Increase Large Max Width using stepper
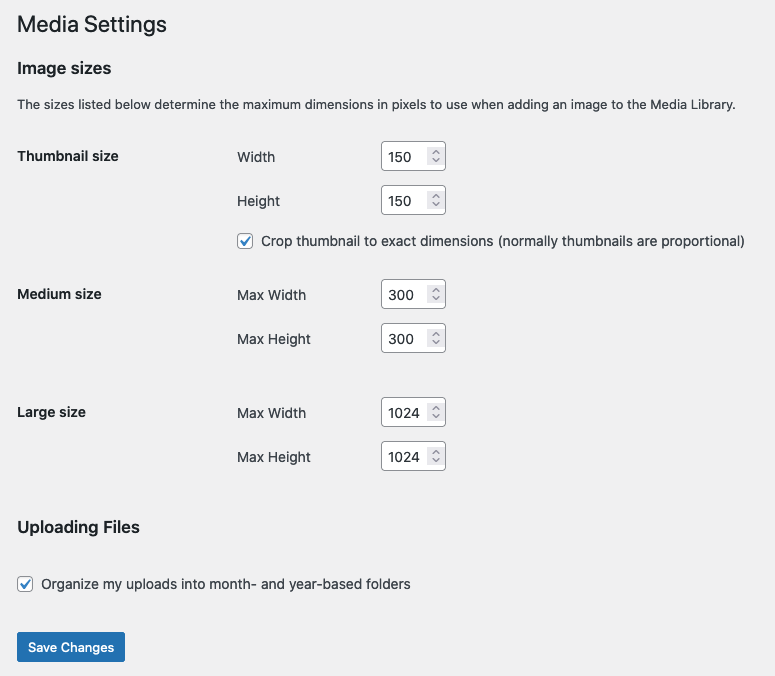This screenshot has width=775, height=676. 435,408
